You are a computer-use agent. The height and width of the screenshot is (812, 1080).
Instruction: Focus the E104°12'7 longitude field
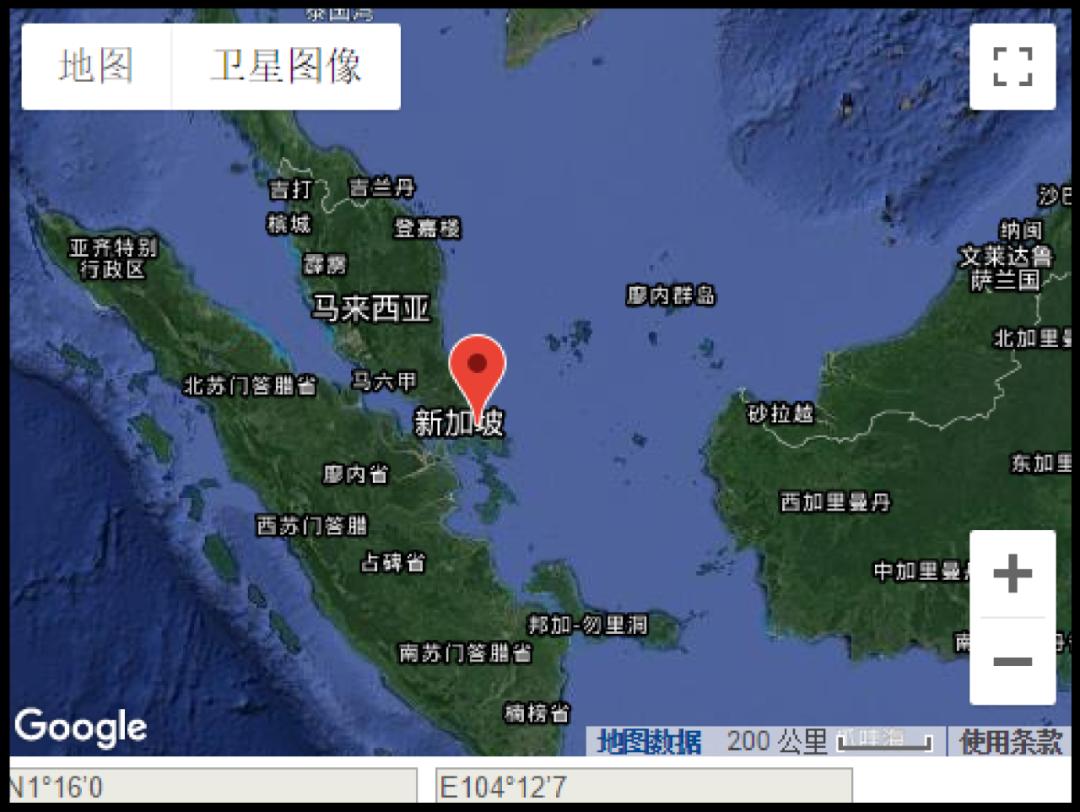tap(644, 787)
